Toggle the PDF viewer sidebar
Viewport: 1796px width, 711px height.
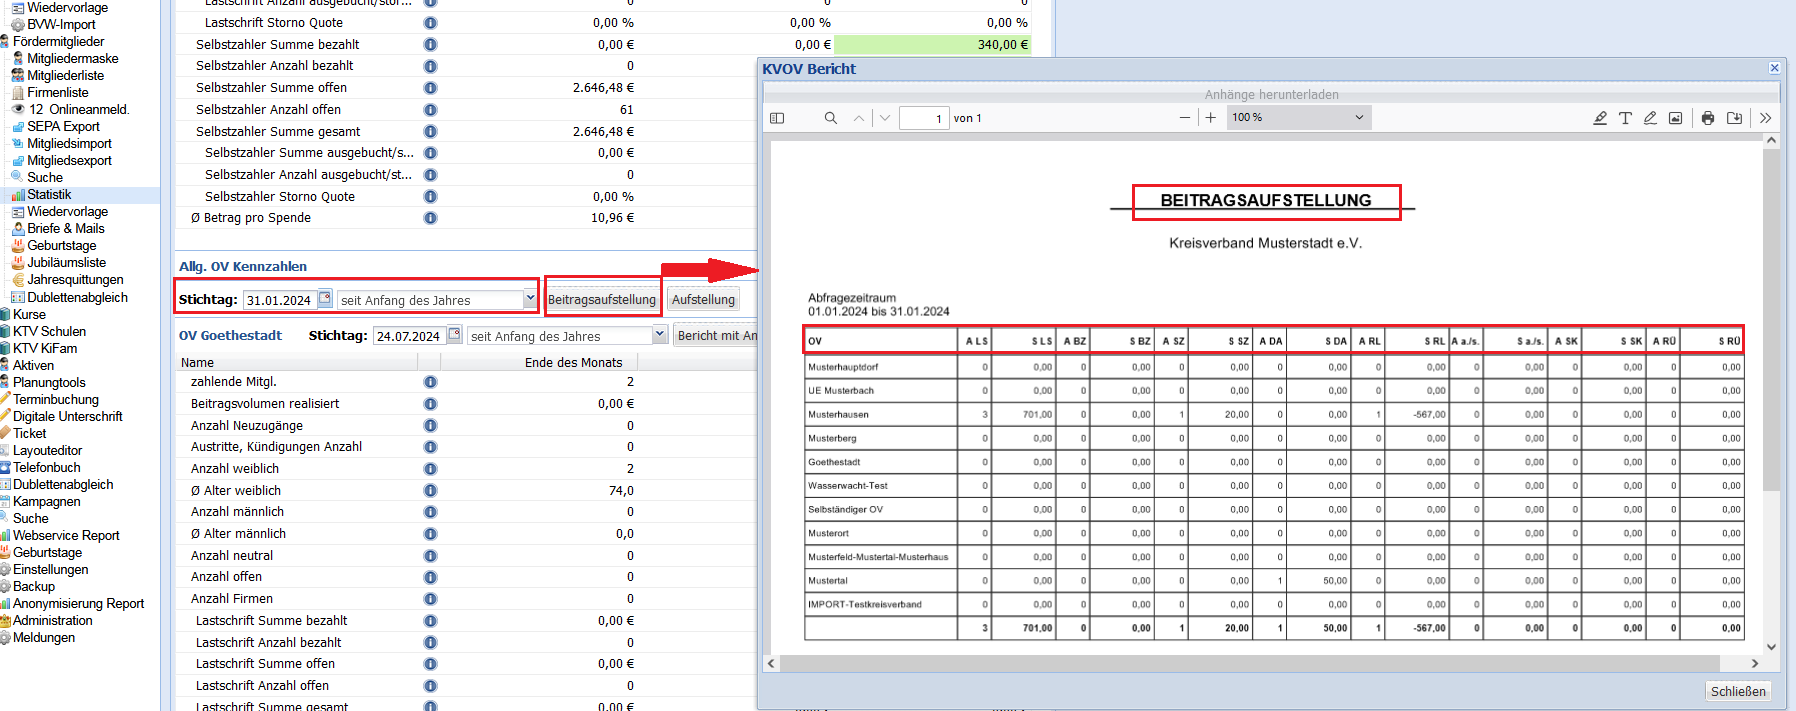[777, 118]
